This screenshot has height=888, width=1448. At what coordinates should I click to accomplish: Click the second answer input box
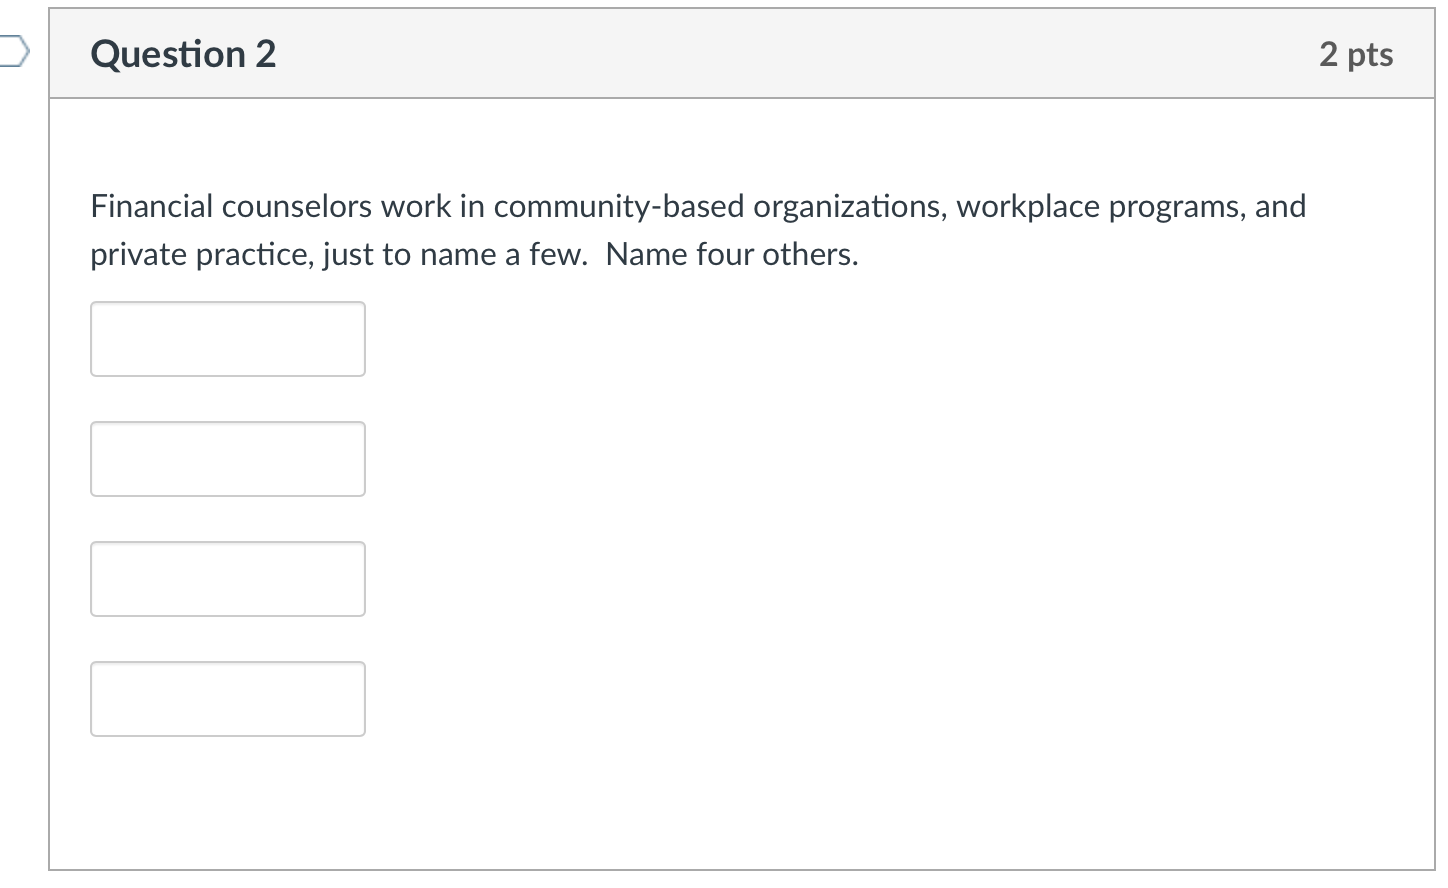click(x=228, y=459)
